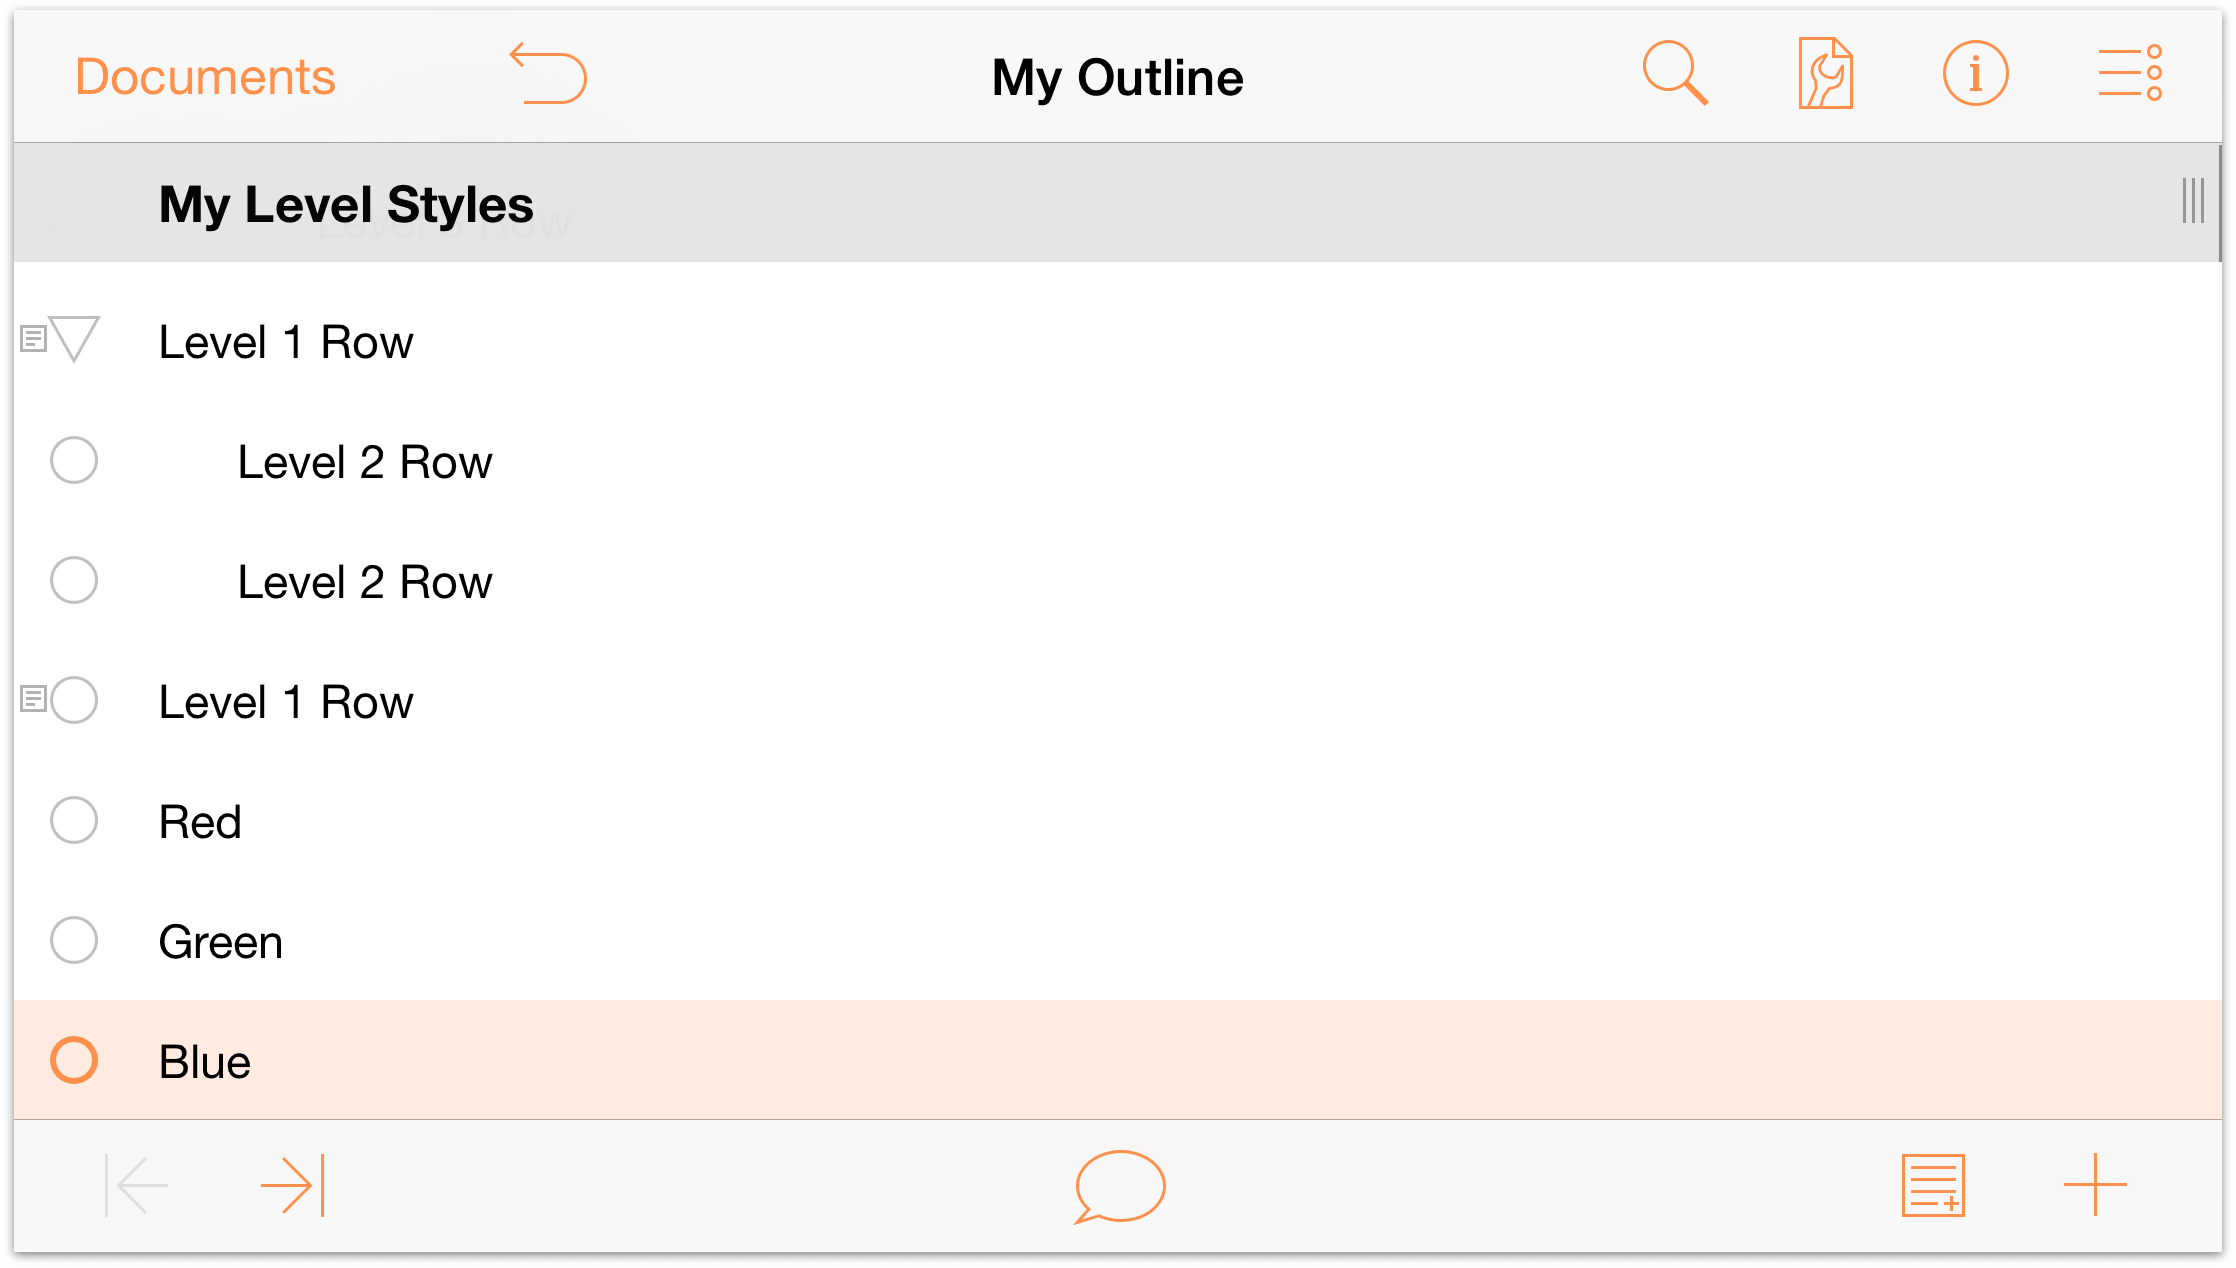Select the My Level Styles header
2236x1268 pixels.
(x=346, y=204)
